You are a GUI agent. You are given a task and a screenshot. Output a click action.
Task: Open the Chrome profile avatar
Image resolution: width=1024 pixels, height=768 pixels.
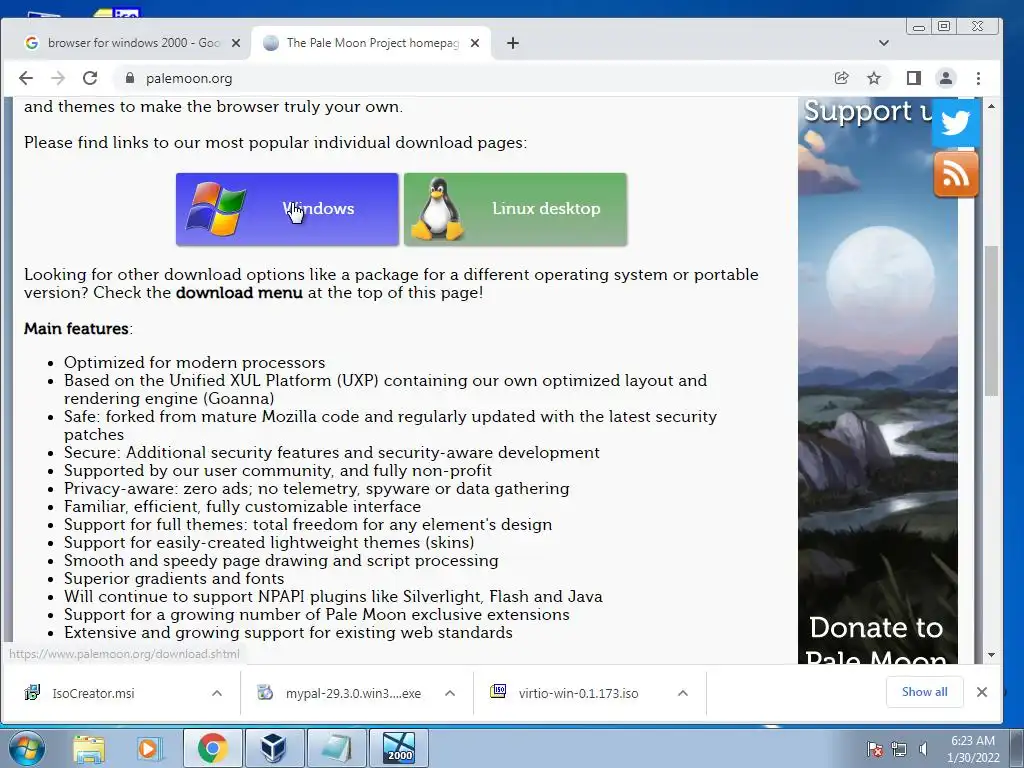[946, 78]
